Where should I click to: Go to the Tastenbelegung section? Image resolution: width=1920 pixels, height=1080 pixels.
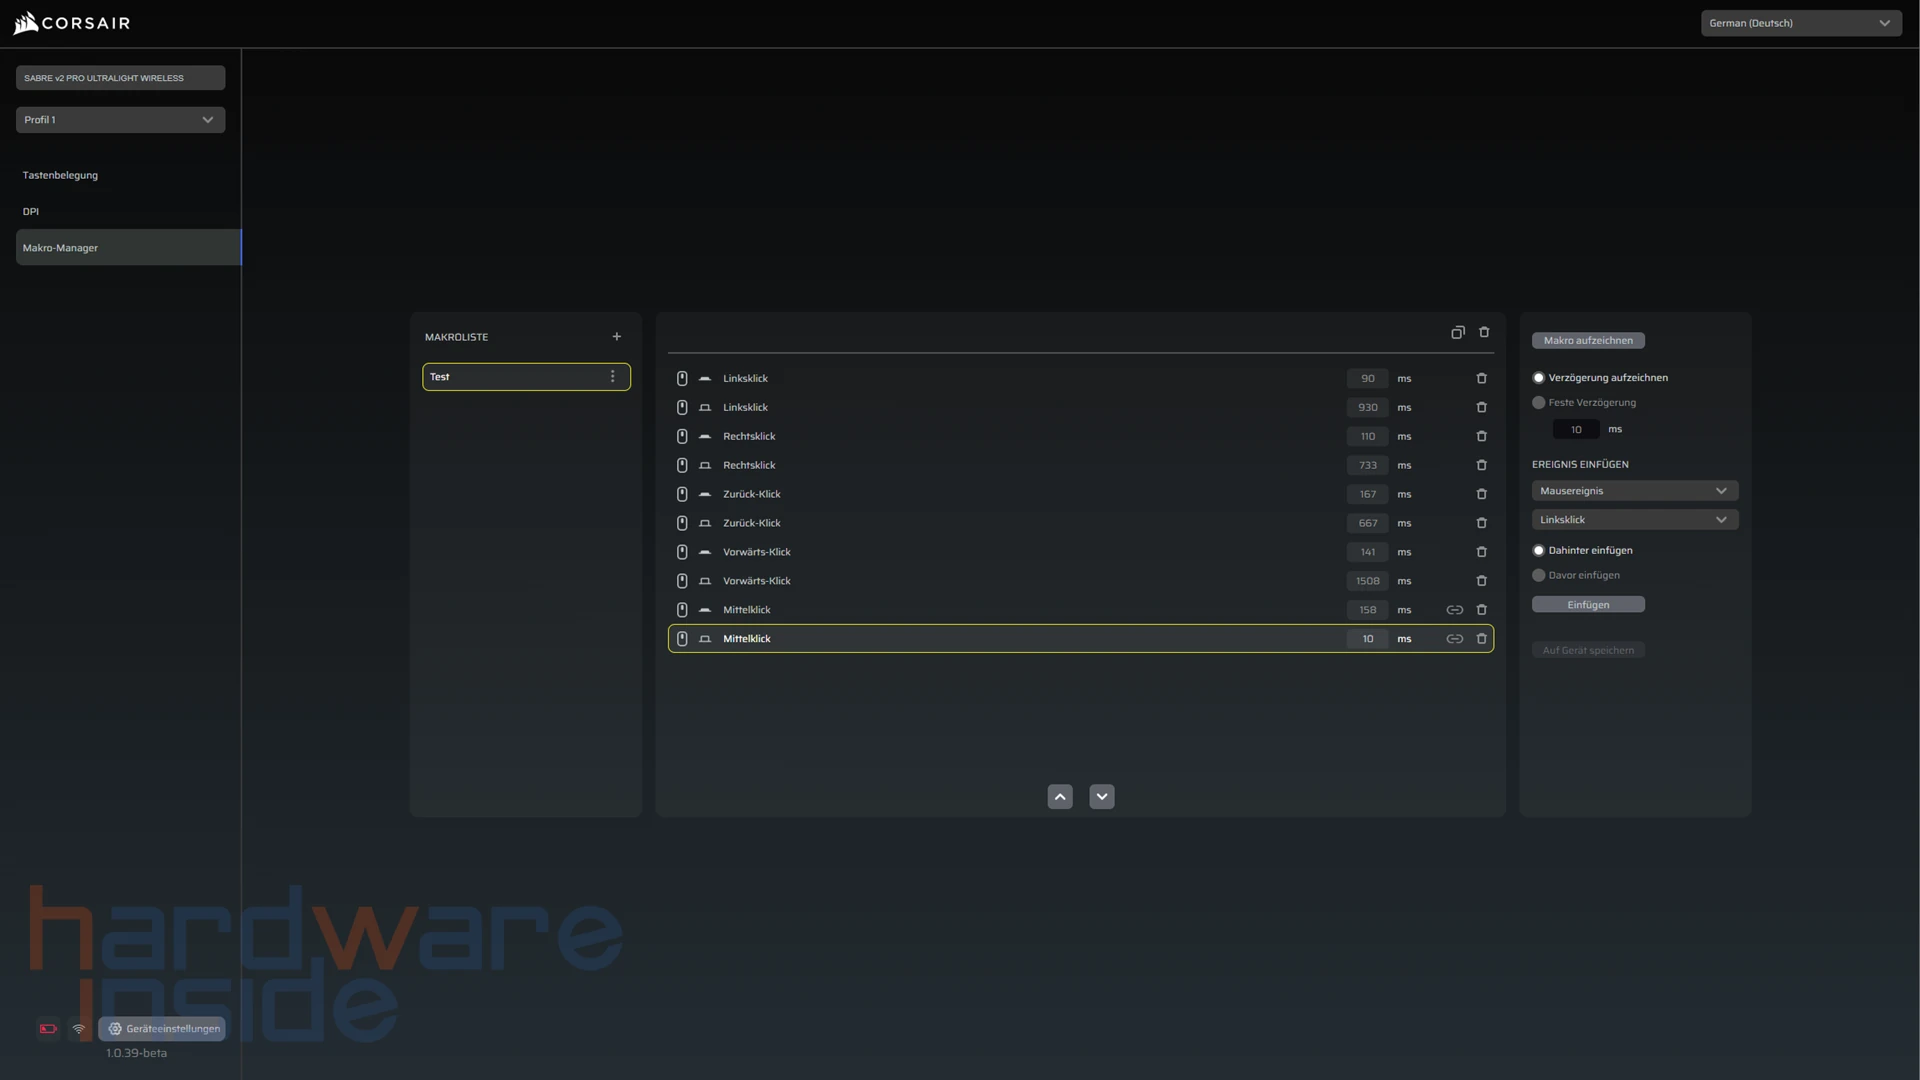[x=60, y=175]
